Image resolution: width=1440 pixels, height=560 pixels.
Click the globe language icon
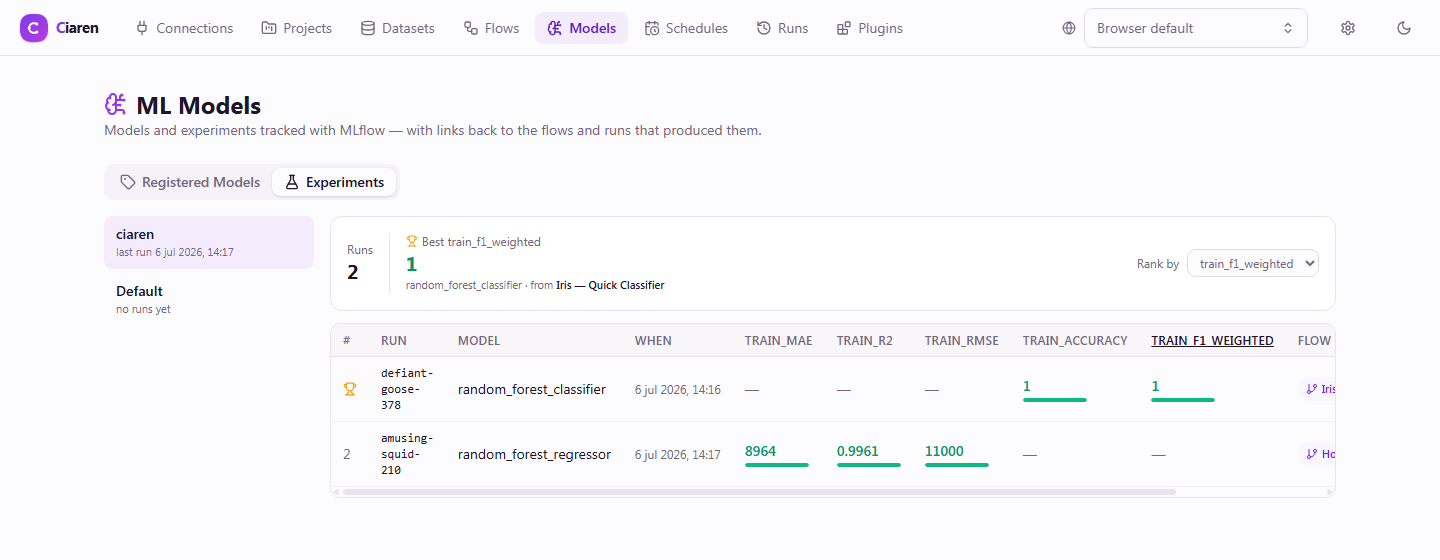(1069, 28)
